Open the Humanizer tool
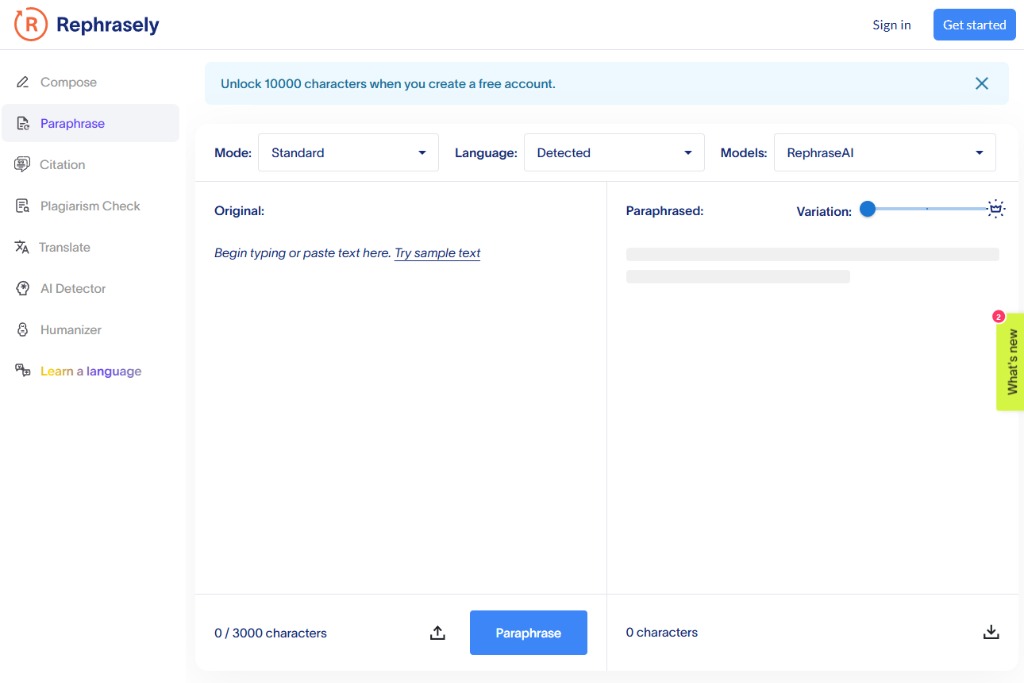Image resolution: width=1024 pixels, height=683 pixels. (70, 330)
